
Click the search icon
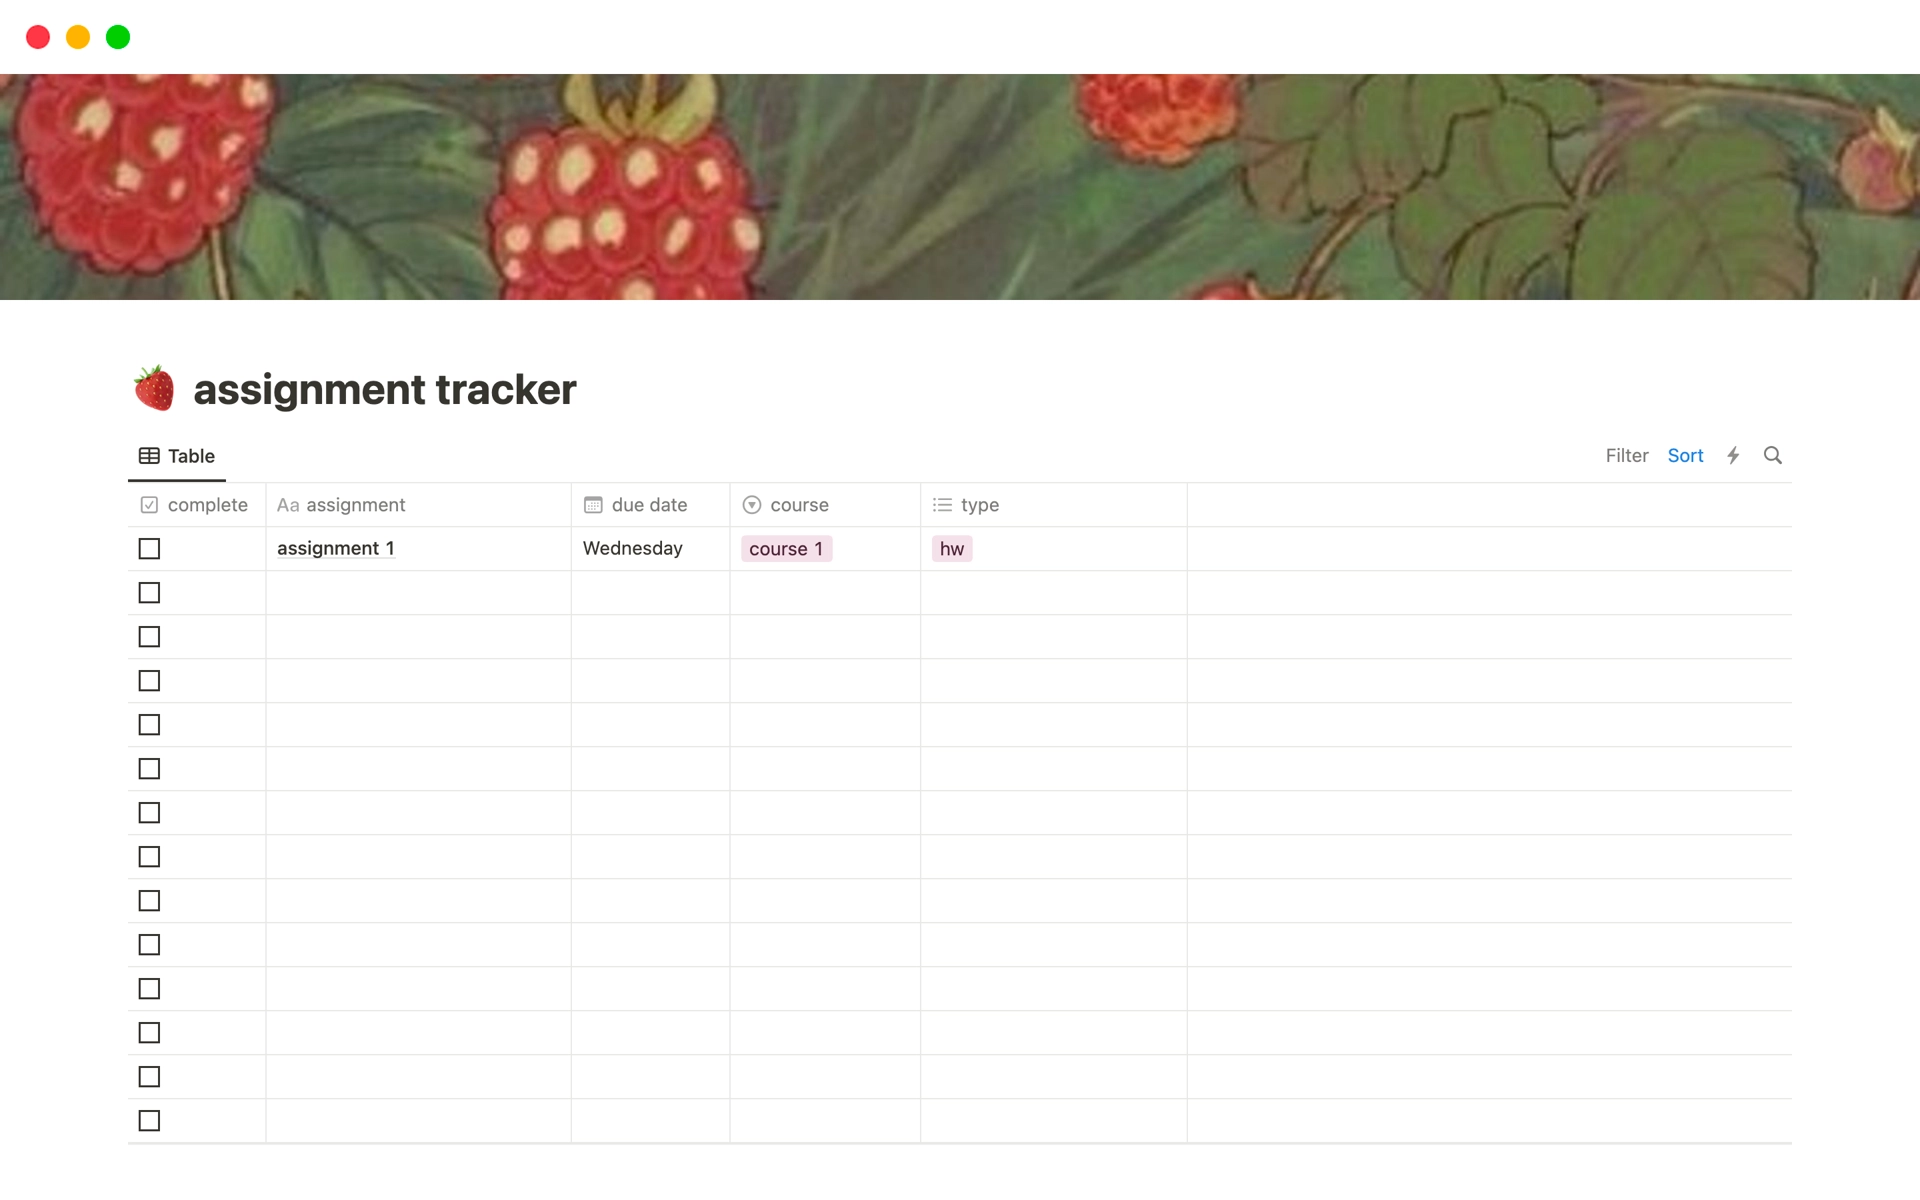[x=1773, y=455]
